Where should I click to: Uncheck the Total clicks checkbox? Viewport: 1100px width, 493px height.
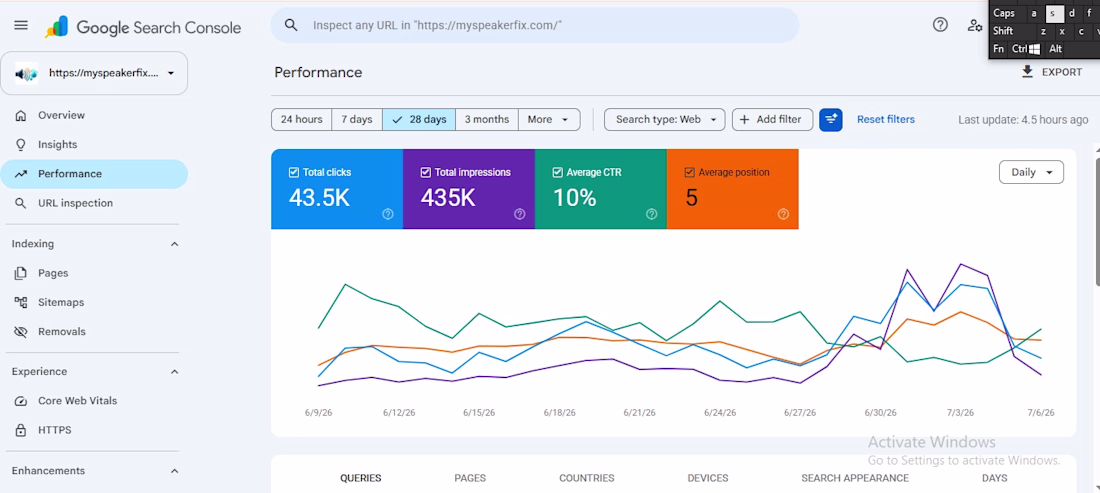293,172
